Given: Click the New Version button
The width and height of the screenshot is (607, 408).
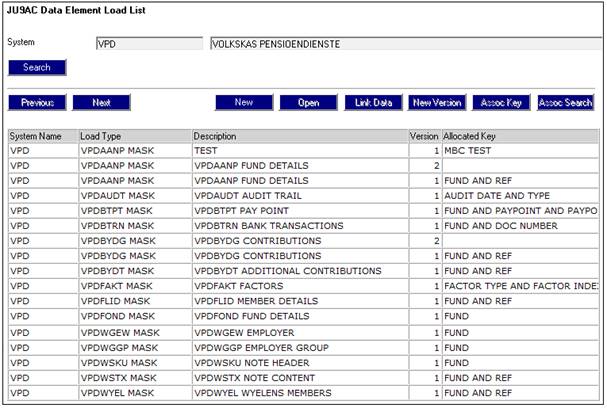Looking at the screenshot, I should pos(437,103).
